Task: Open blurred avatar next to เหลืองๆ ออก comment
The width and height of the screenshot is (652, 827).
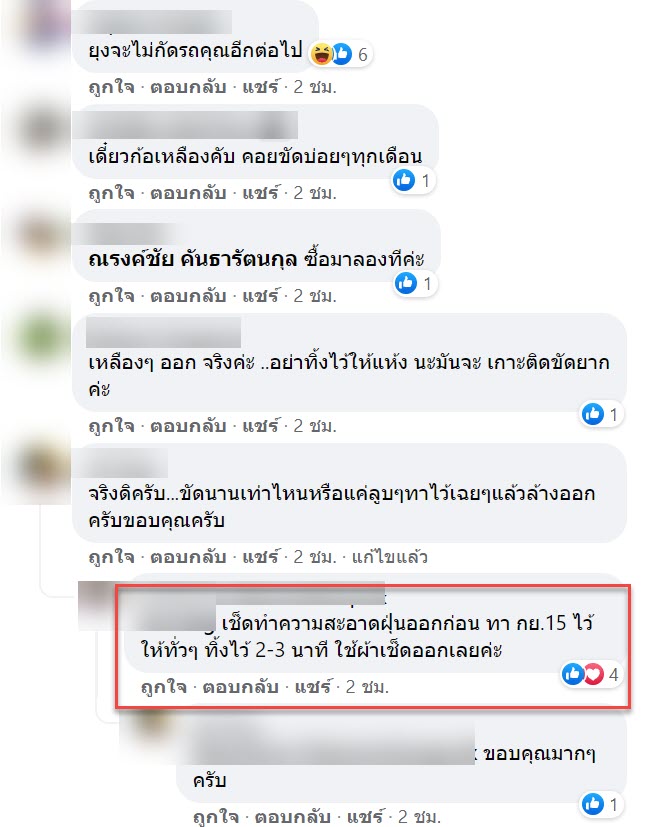Action: pos(43,338)
